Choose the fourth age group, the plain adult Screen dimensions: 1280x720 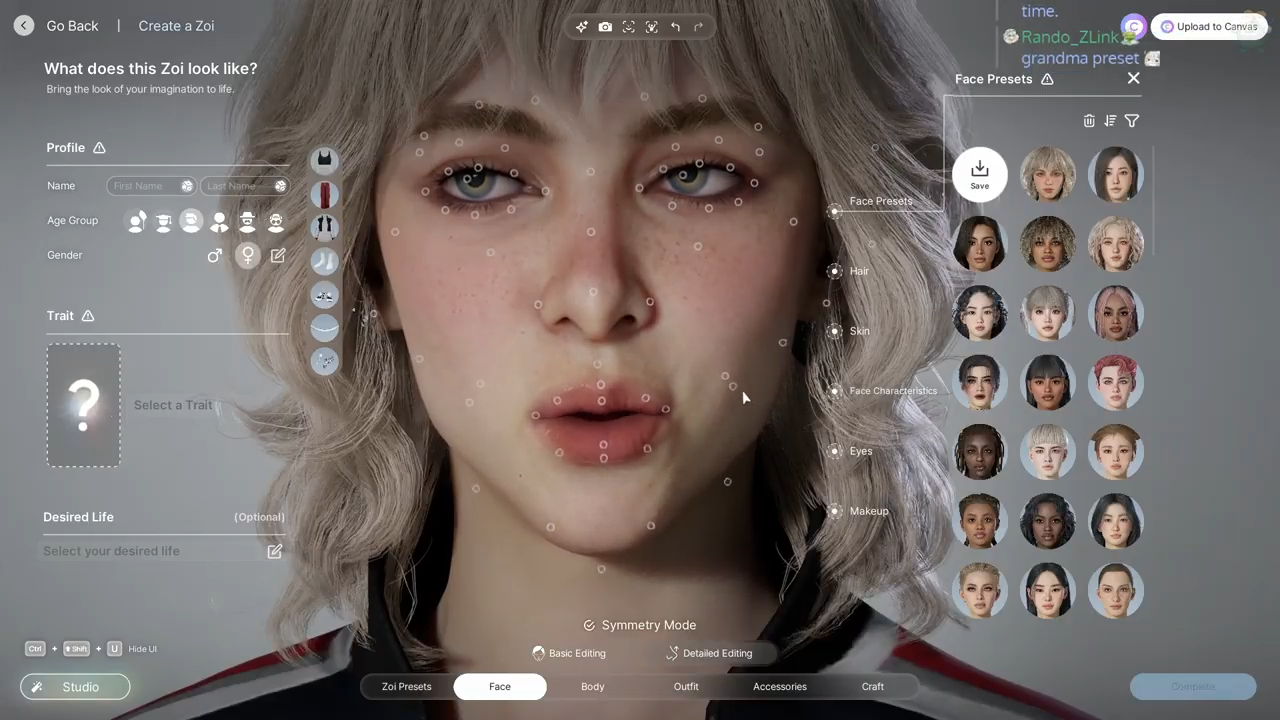(x=219, y=221)
